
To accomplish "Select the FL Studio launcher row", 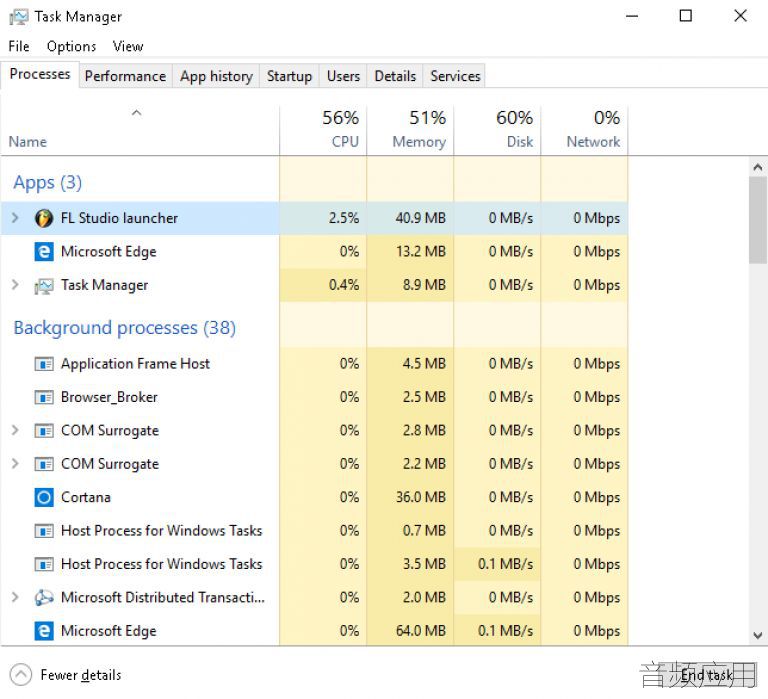I will click(x=314, y=218).
